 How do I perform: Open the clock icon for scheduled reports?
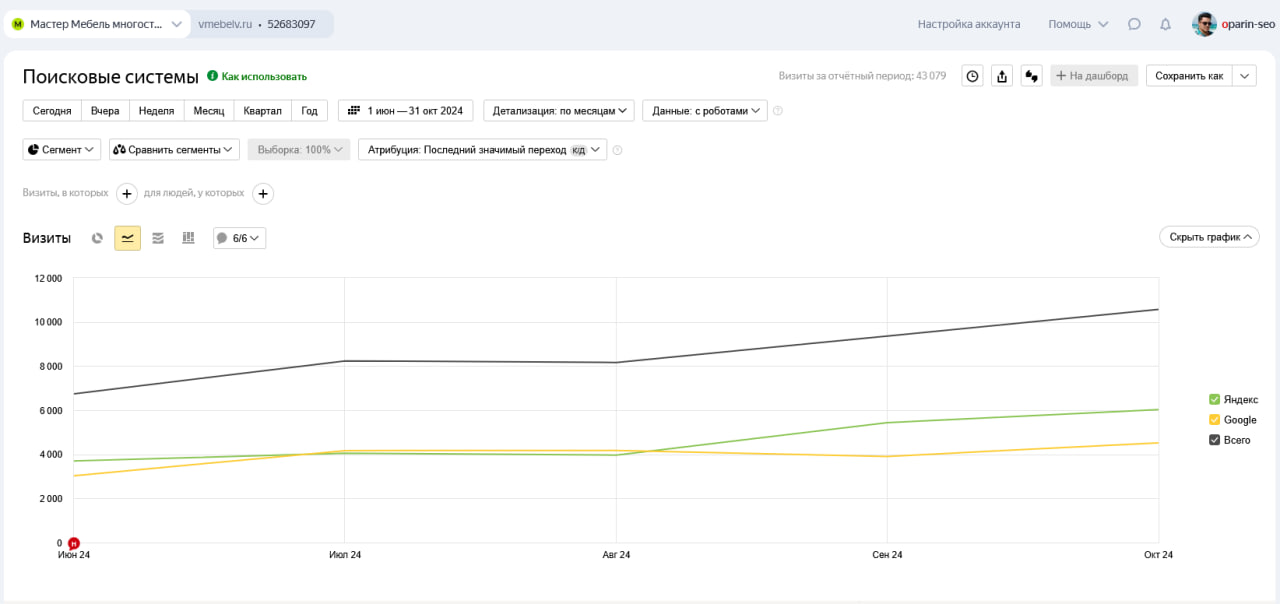(972, 76)
